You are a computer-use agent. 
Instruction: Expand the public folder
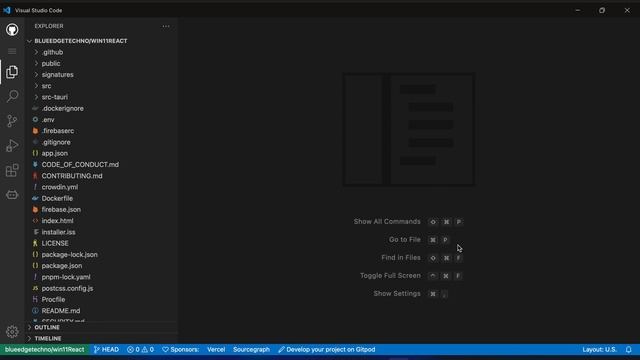pos(101,64)
